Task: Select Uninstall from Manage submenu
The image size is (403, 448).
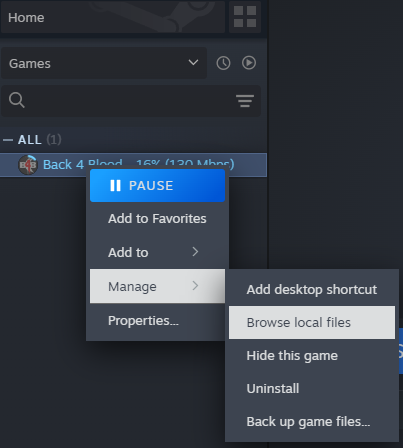Action: [312, 388]
